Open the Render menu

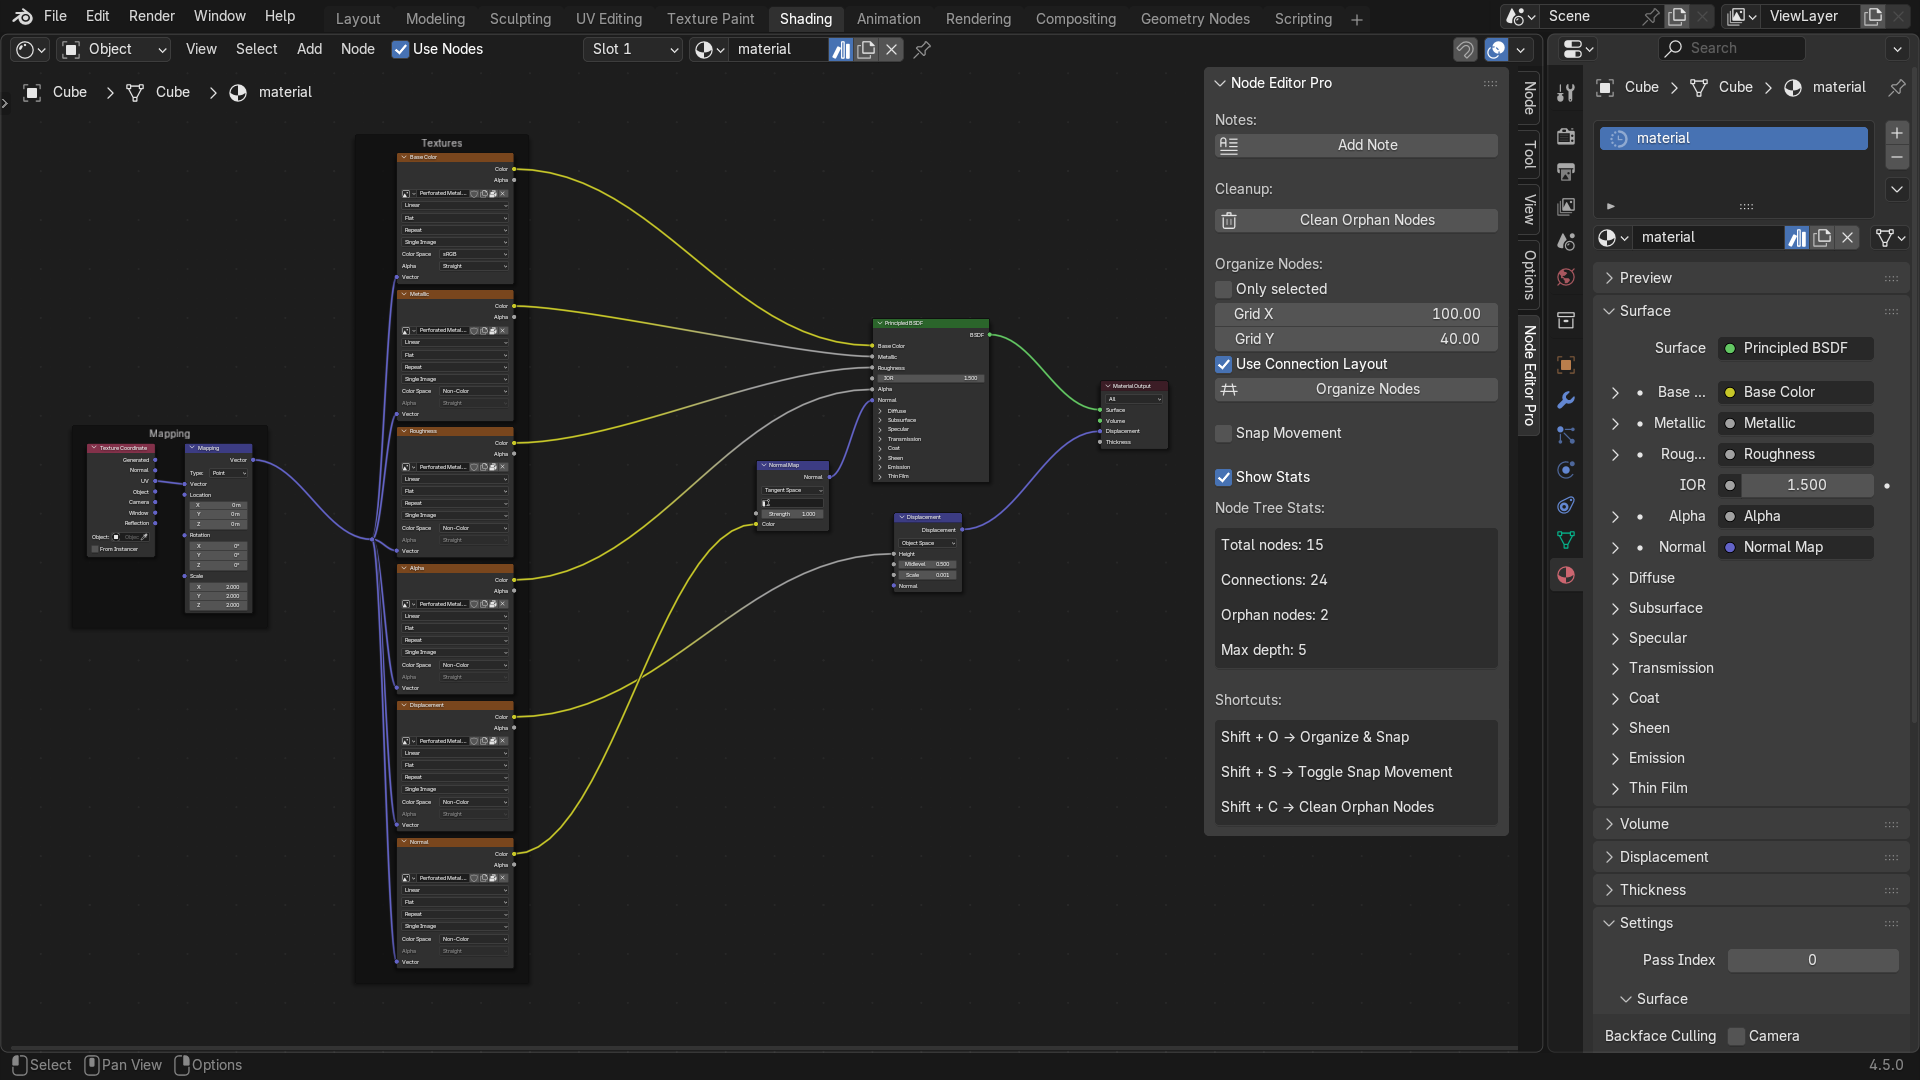click(x=152, y=16)
